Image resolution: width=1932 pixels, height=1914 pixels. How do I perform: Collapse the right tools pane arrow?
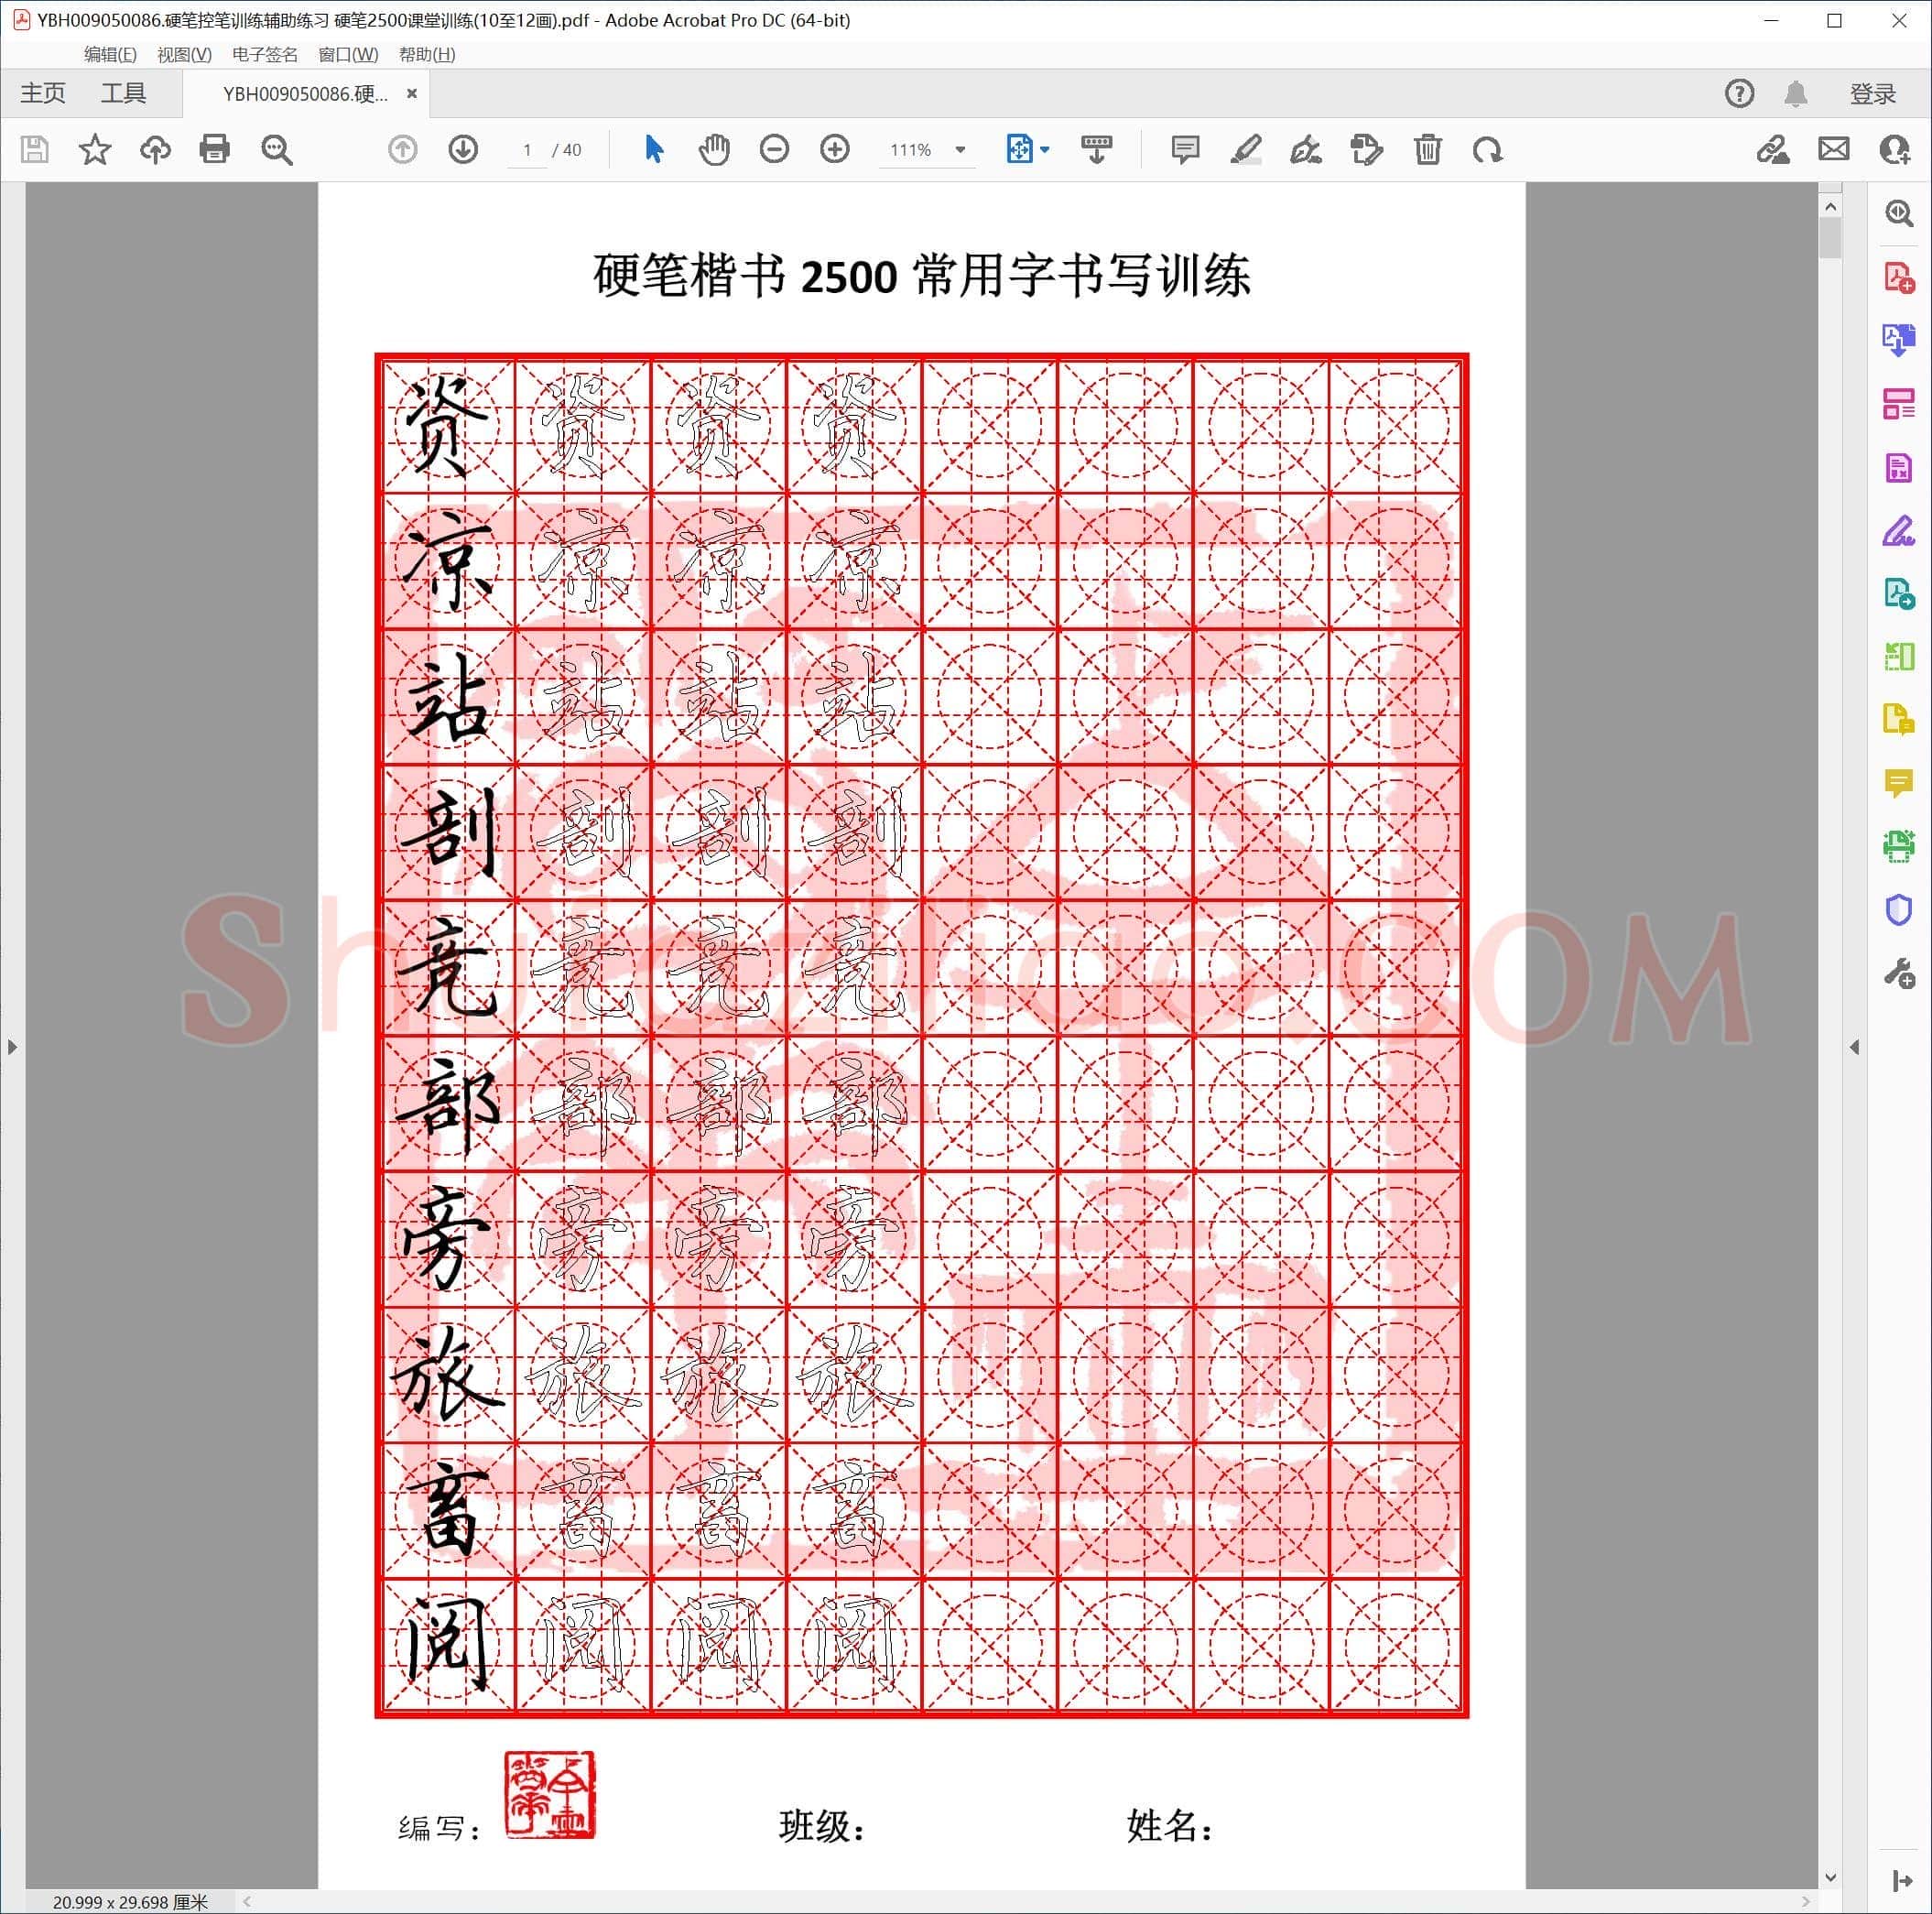pos(1854,1047)
